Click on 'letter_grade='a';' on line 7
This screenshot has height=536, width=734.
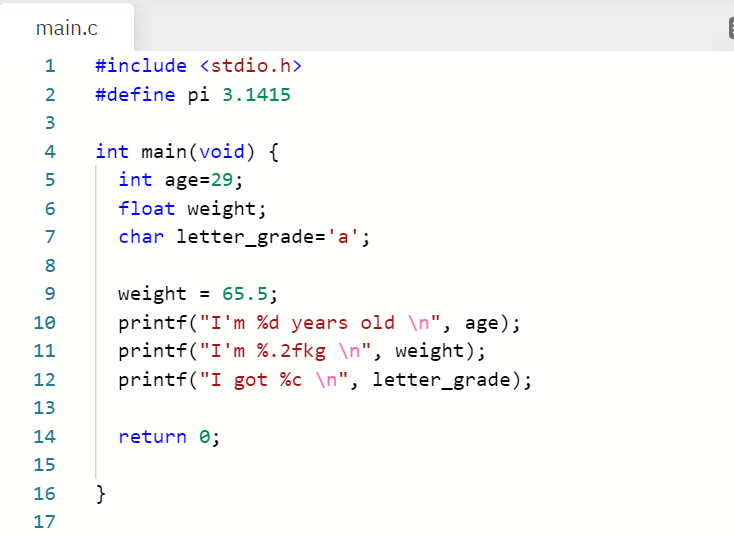pos(273,237)
